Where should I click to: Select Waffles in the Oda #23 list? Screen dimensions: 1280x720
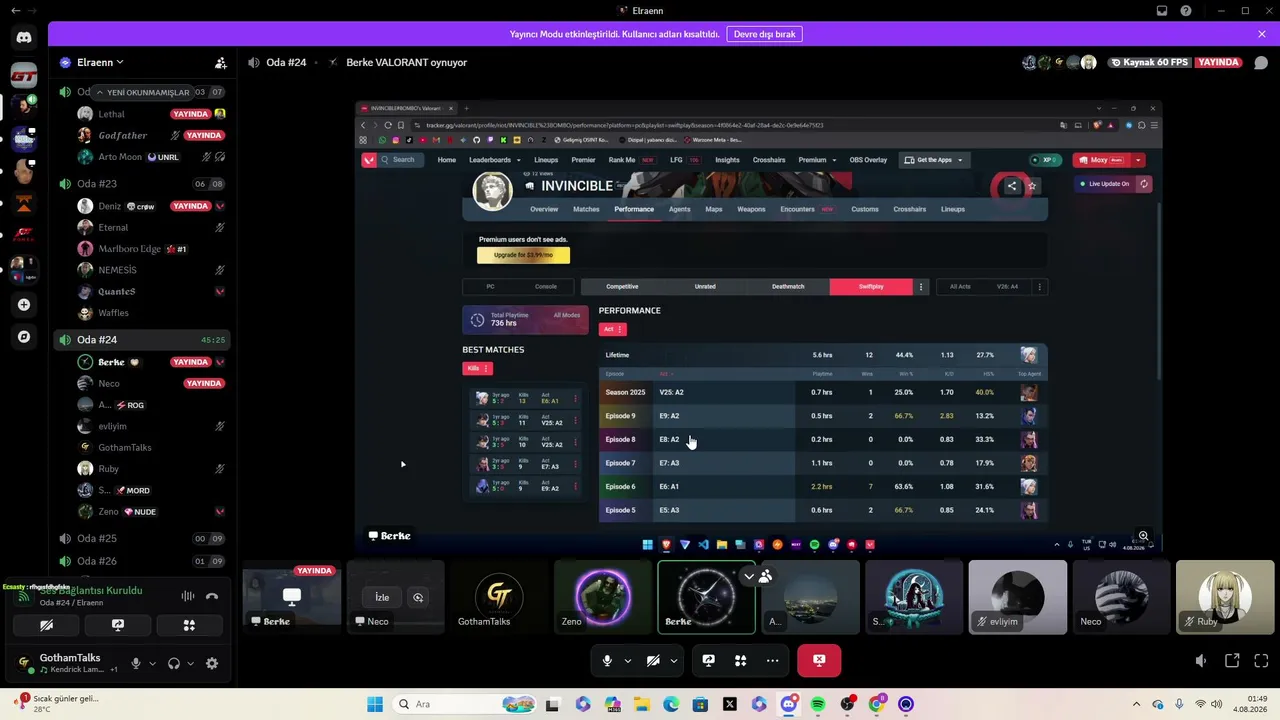150,313
